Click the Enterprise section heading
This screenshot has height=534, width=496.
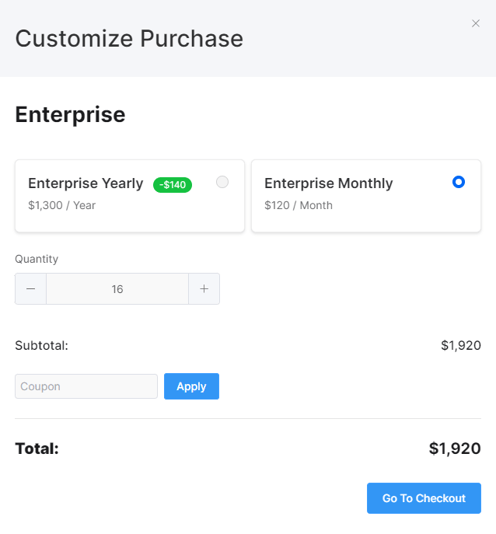[x=70, y=115]
